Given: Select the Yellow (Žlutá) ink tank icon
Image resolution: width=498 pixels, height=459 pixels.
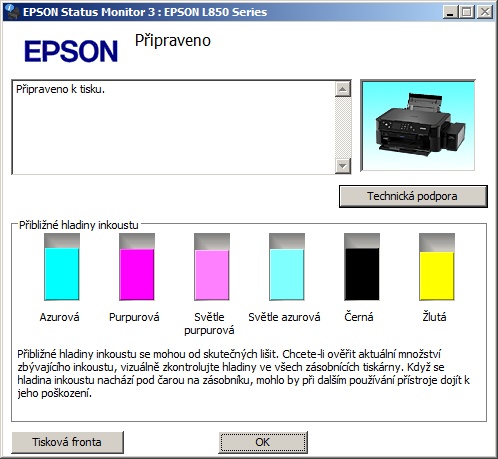Looking at the screenshot, I should pos(437,267).
